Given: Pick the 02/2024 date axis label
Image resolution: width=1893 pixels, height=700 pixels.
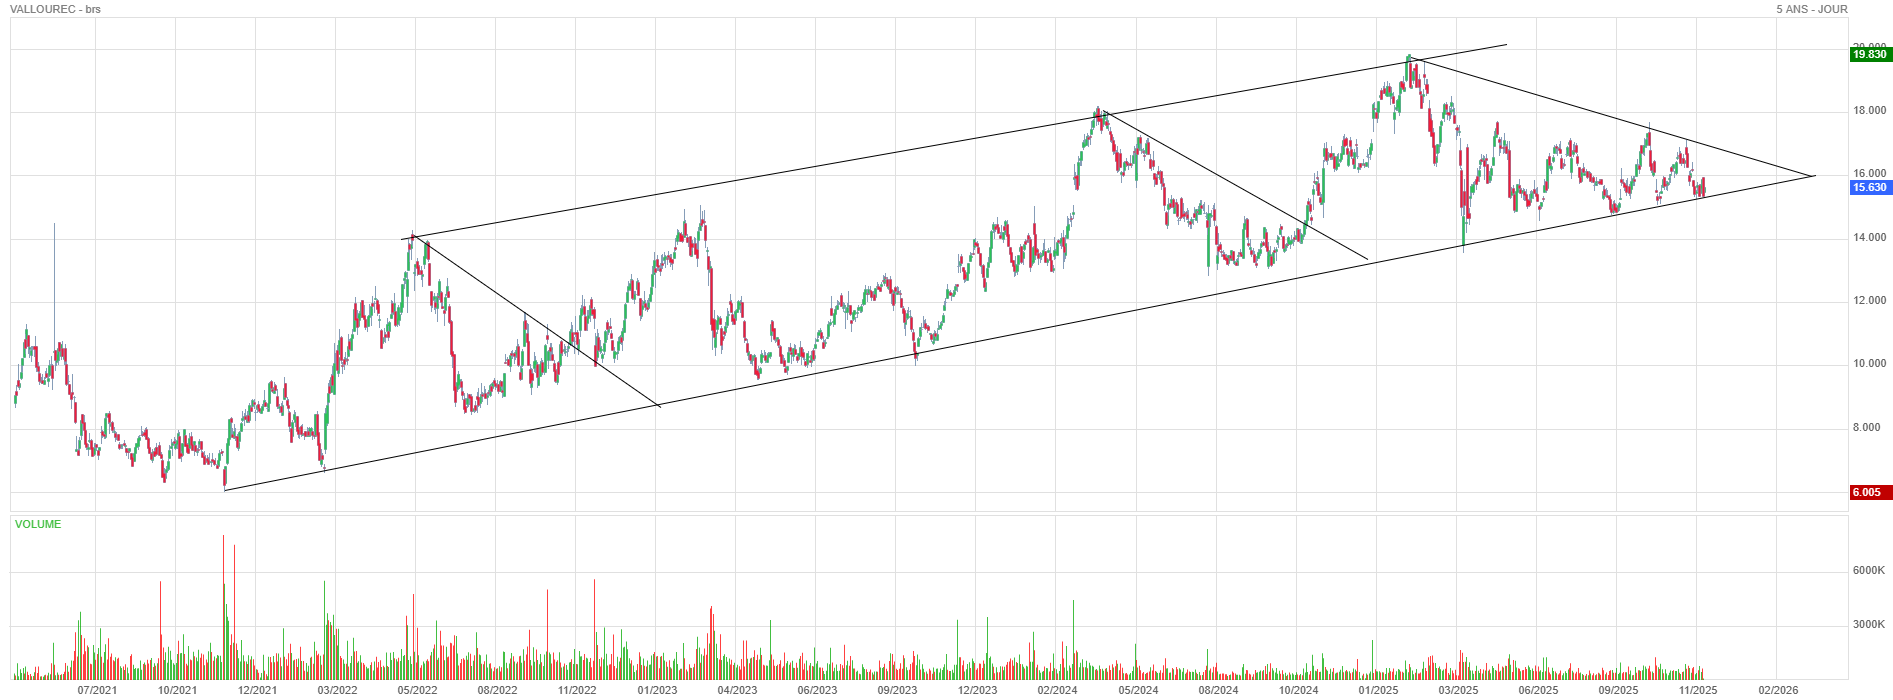Looking at the screenshot, I should tap(1057, 690).
